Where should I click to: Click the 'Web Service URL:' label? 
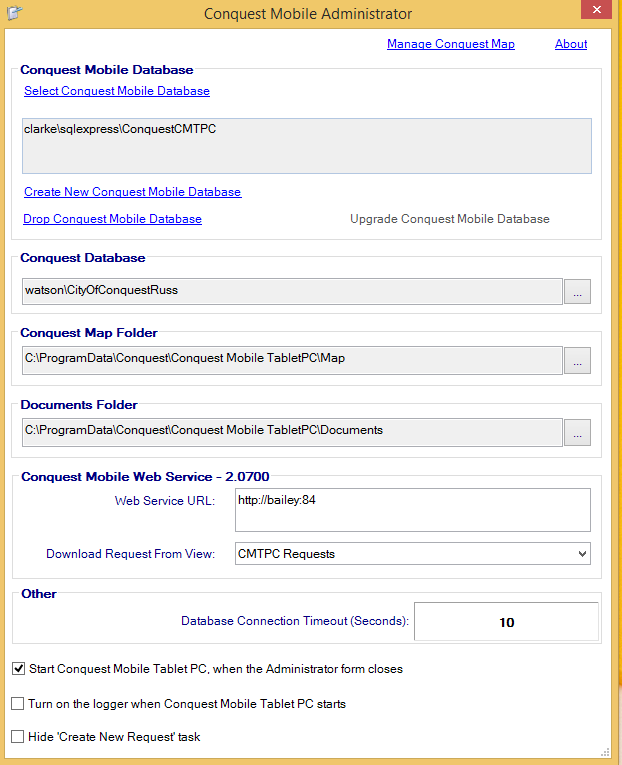point(165,501)
